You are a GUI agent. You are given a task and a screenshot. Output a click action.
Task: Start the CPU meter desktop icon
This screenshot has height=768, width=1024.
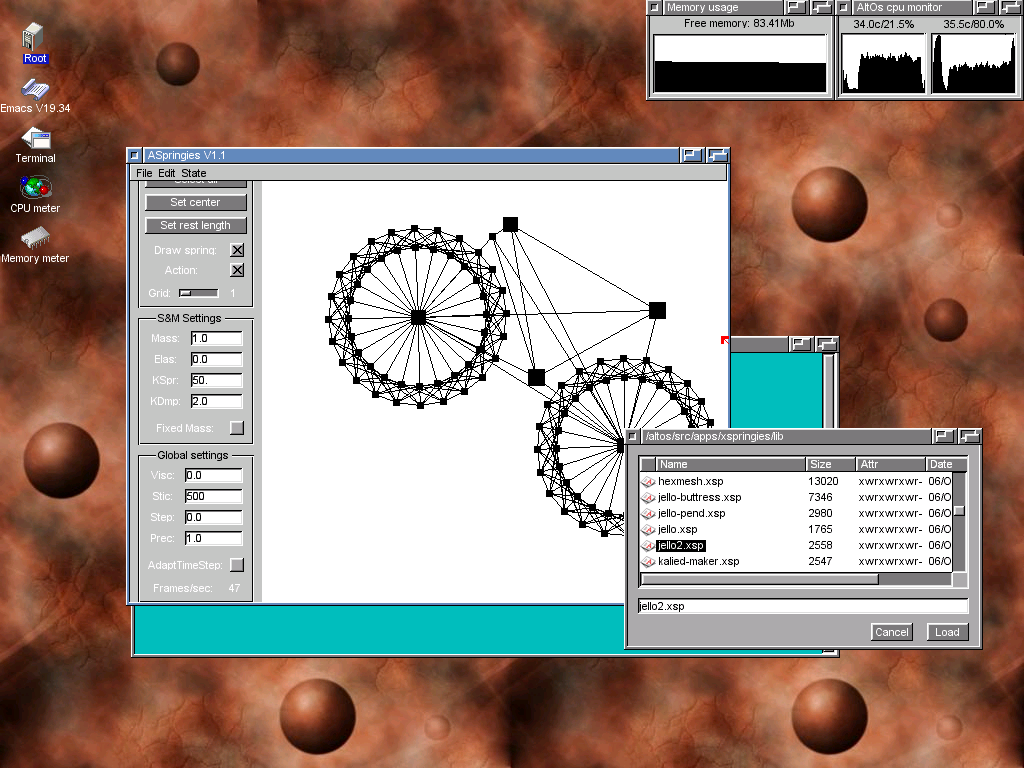pos(35,195)
